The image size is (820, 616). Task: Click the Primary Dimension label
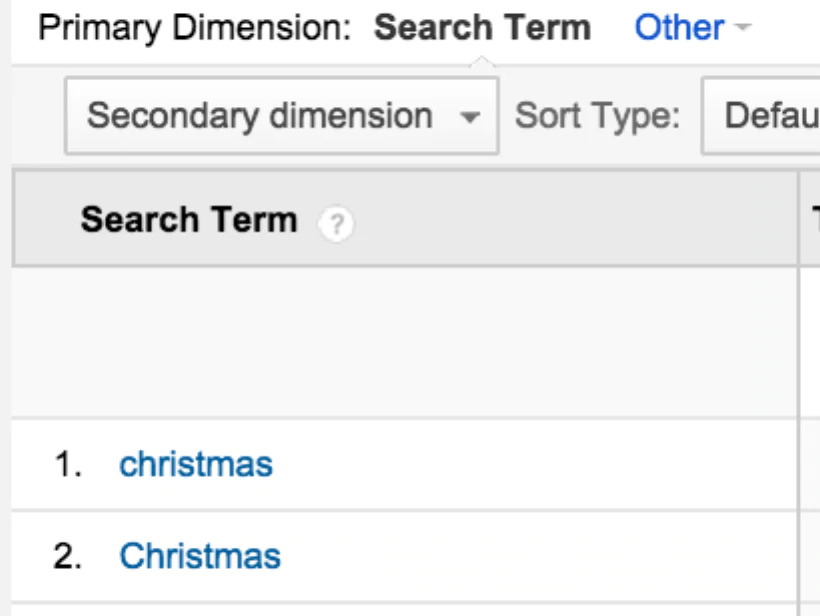pos(195,28)
